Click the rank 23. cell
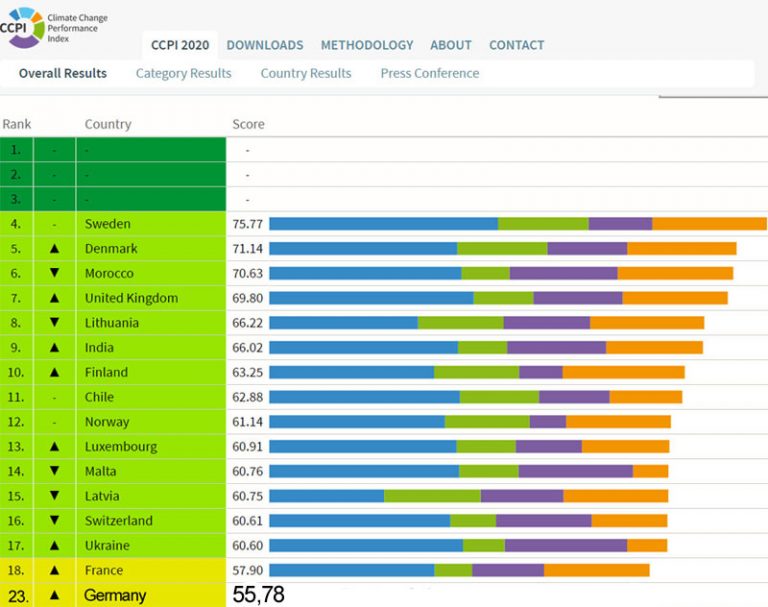 [18, 596]
